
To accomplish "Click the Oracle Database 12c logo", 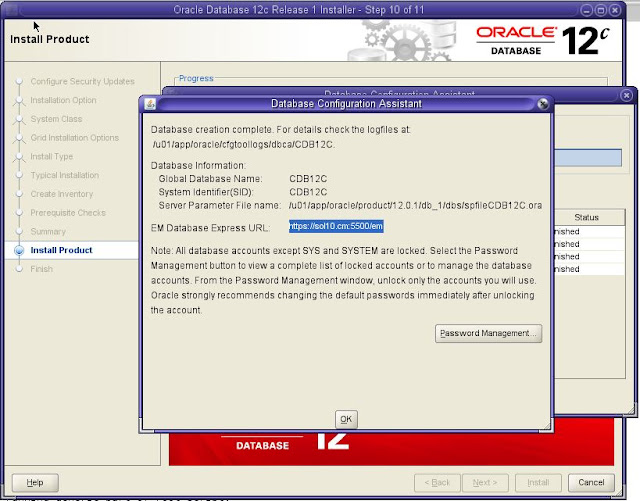I will [x=543, y=40].
